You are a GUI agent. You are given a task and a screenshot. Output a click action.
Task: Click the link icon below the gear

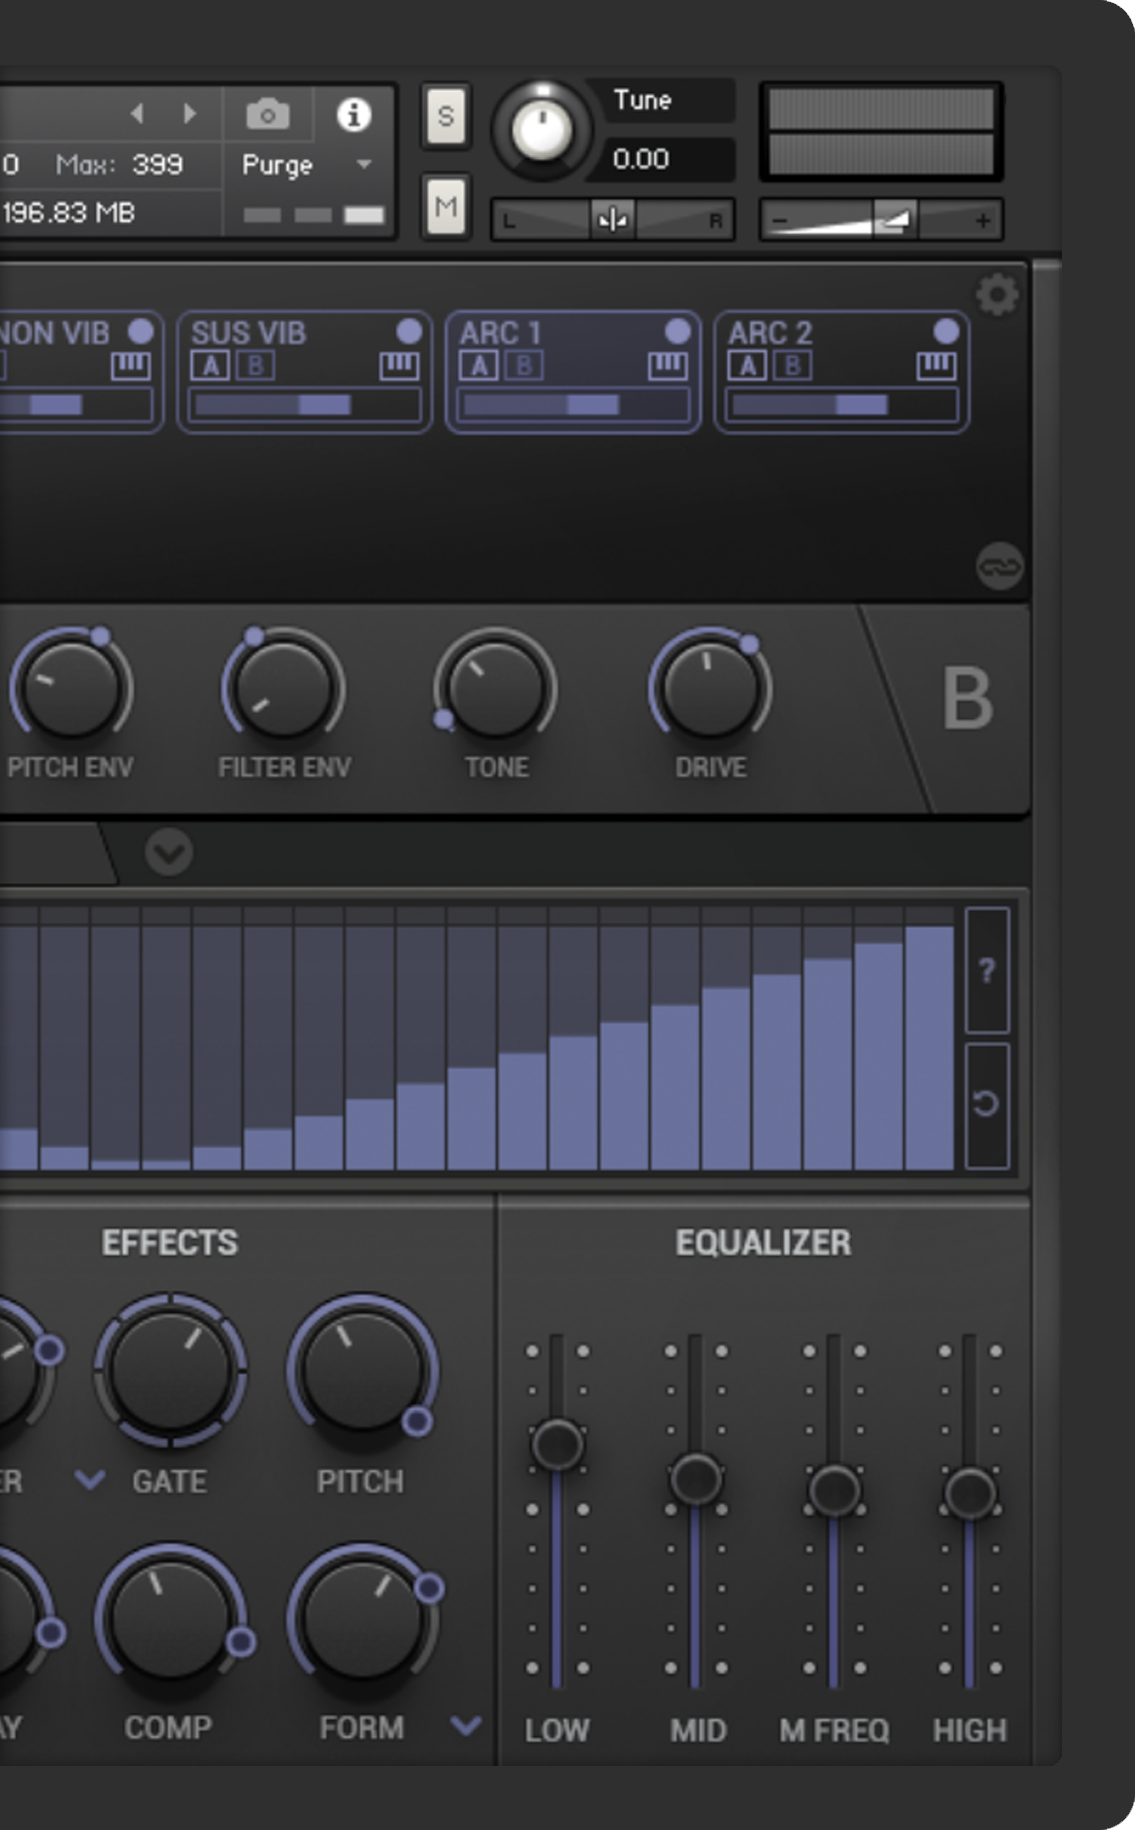999,567
